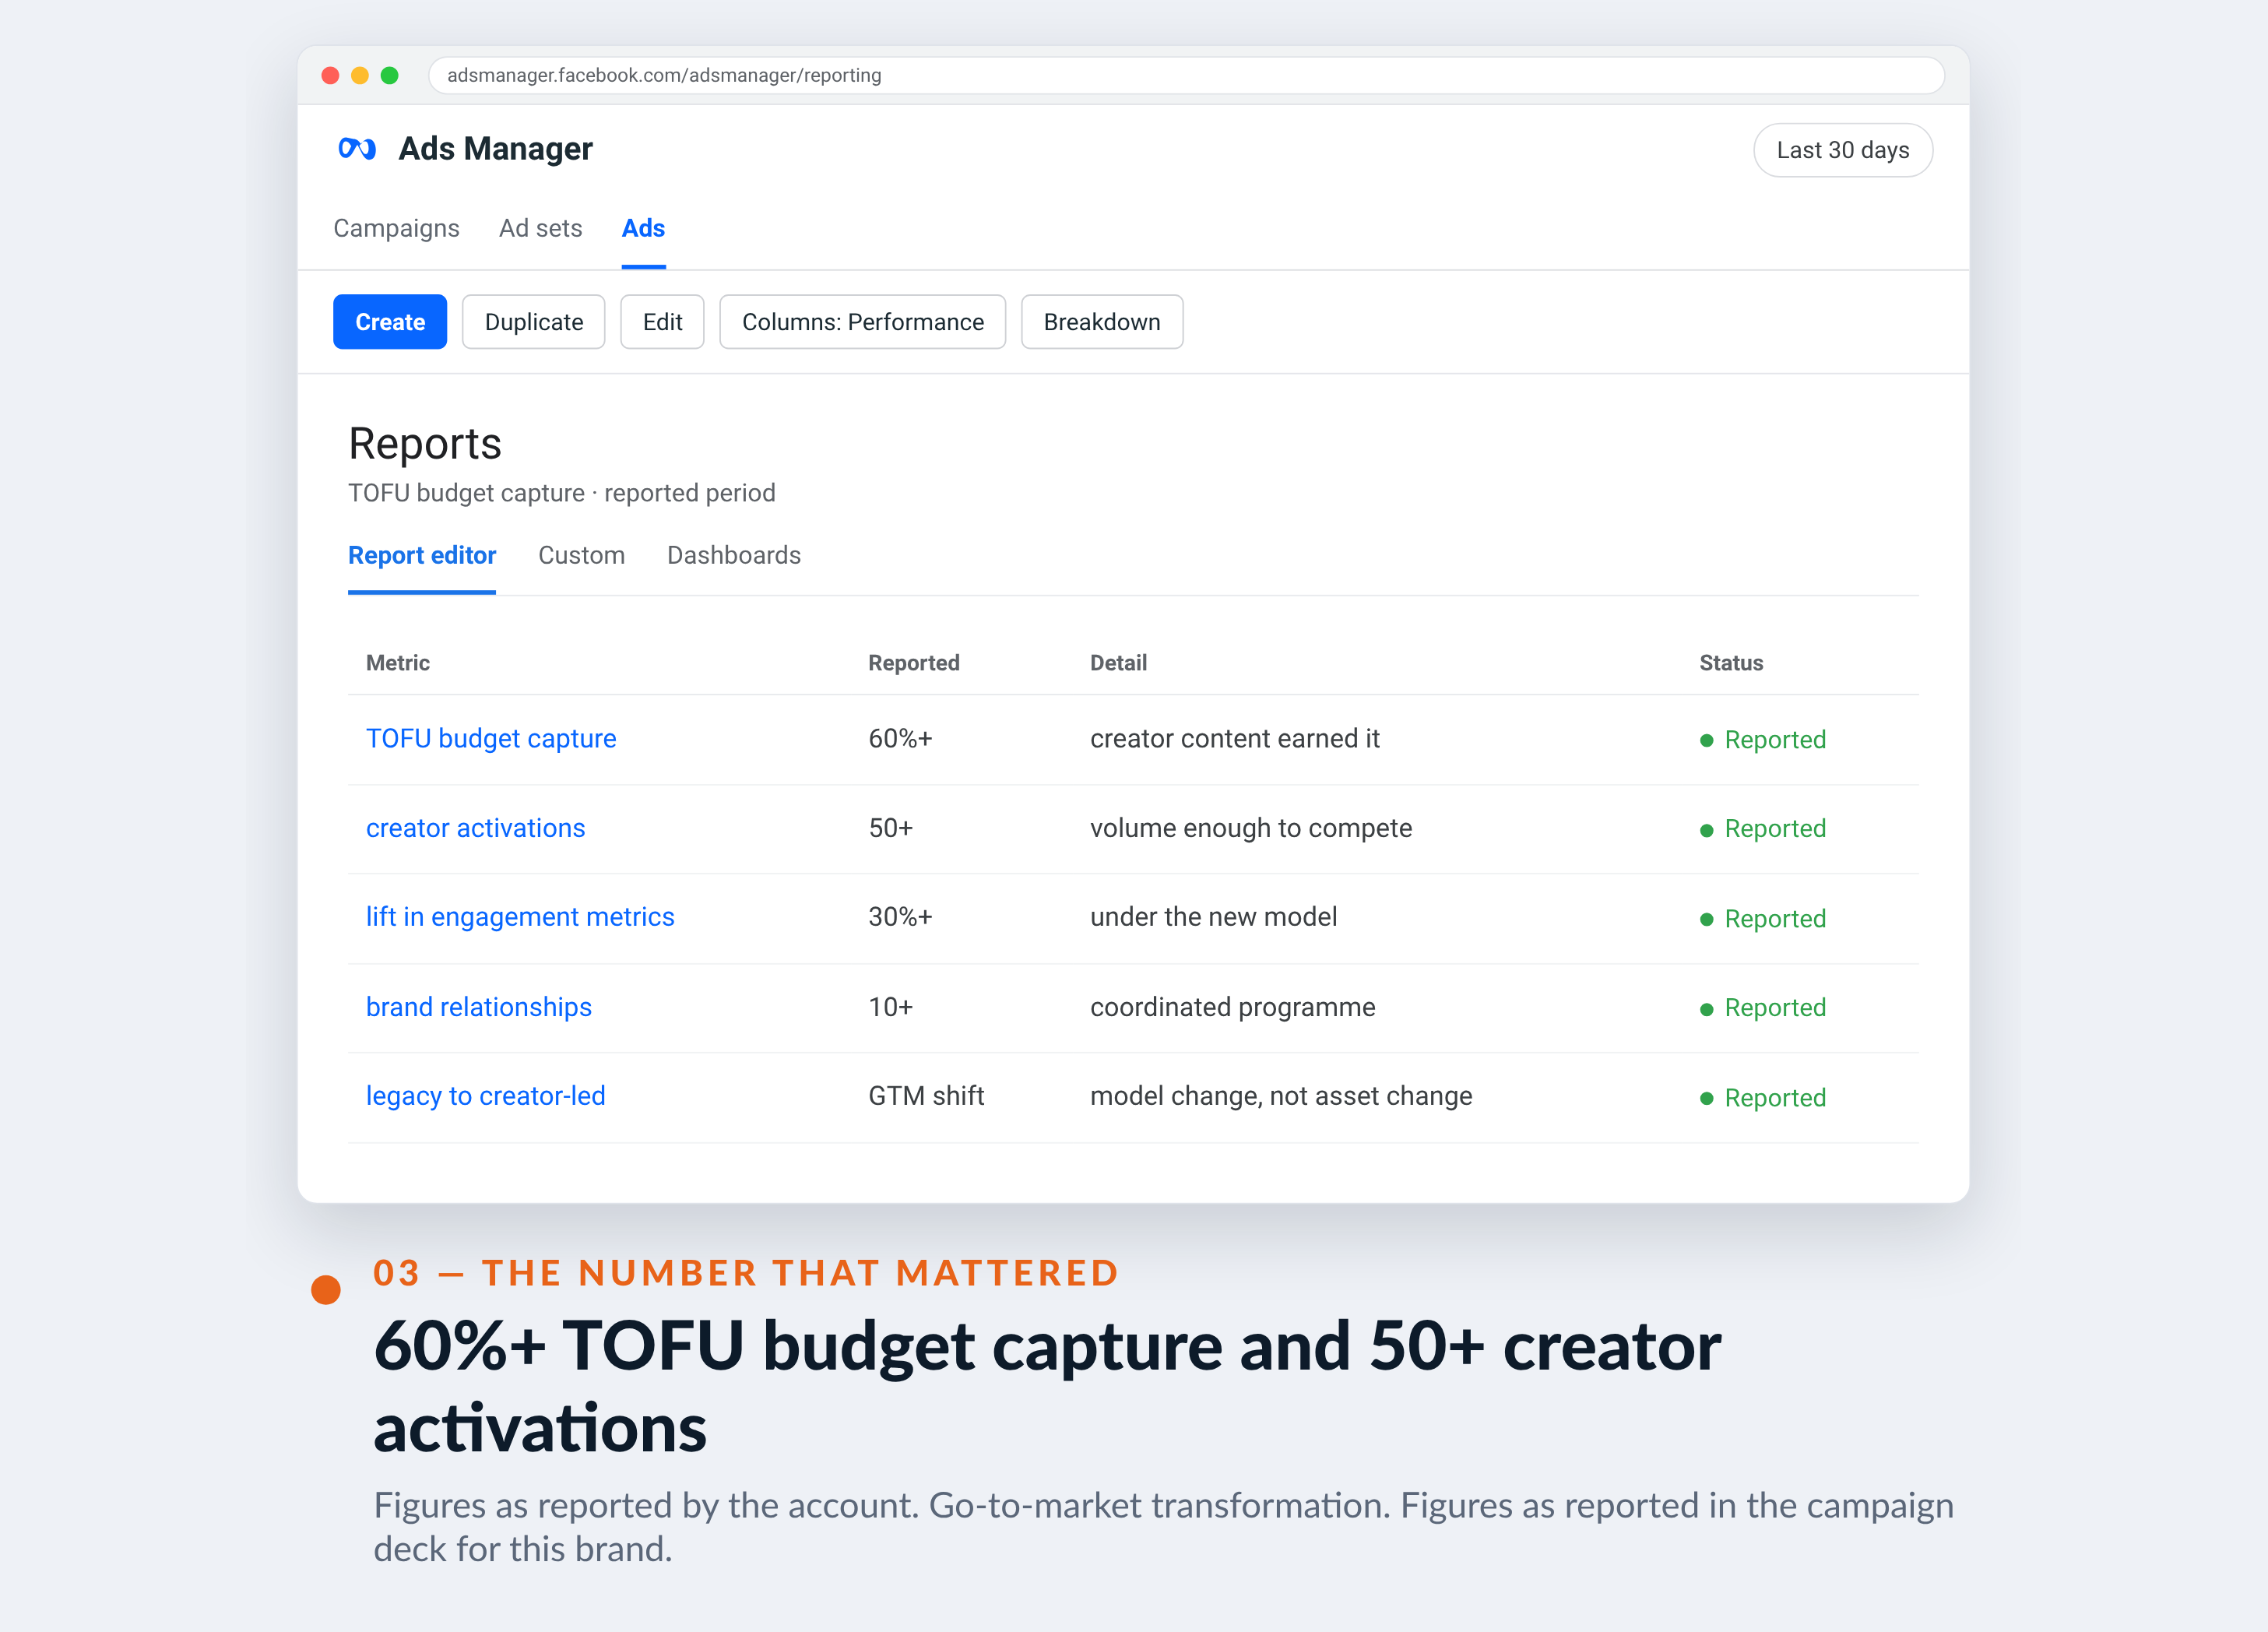This screenshot has height=1632, width=2268.
Task: Open the creator activations link
Action: tap(475, 828)
